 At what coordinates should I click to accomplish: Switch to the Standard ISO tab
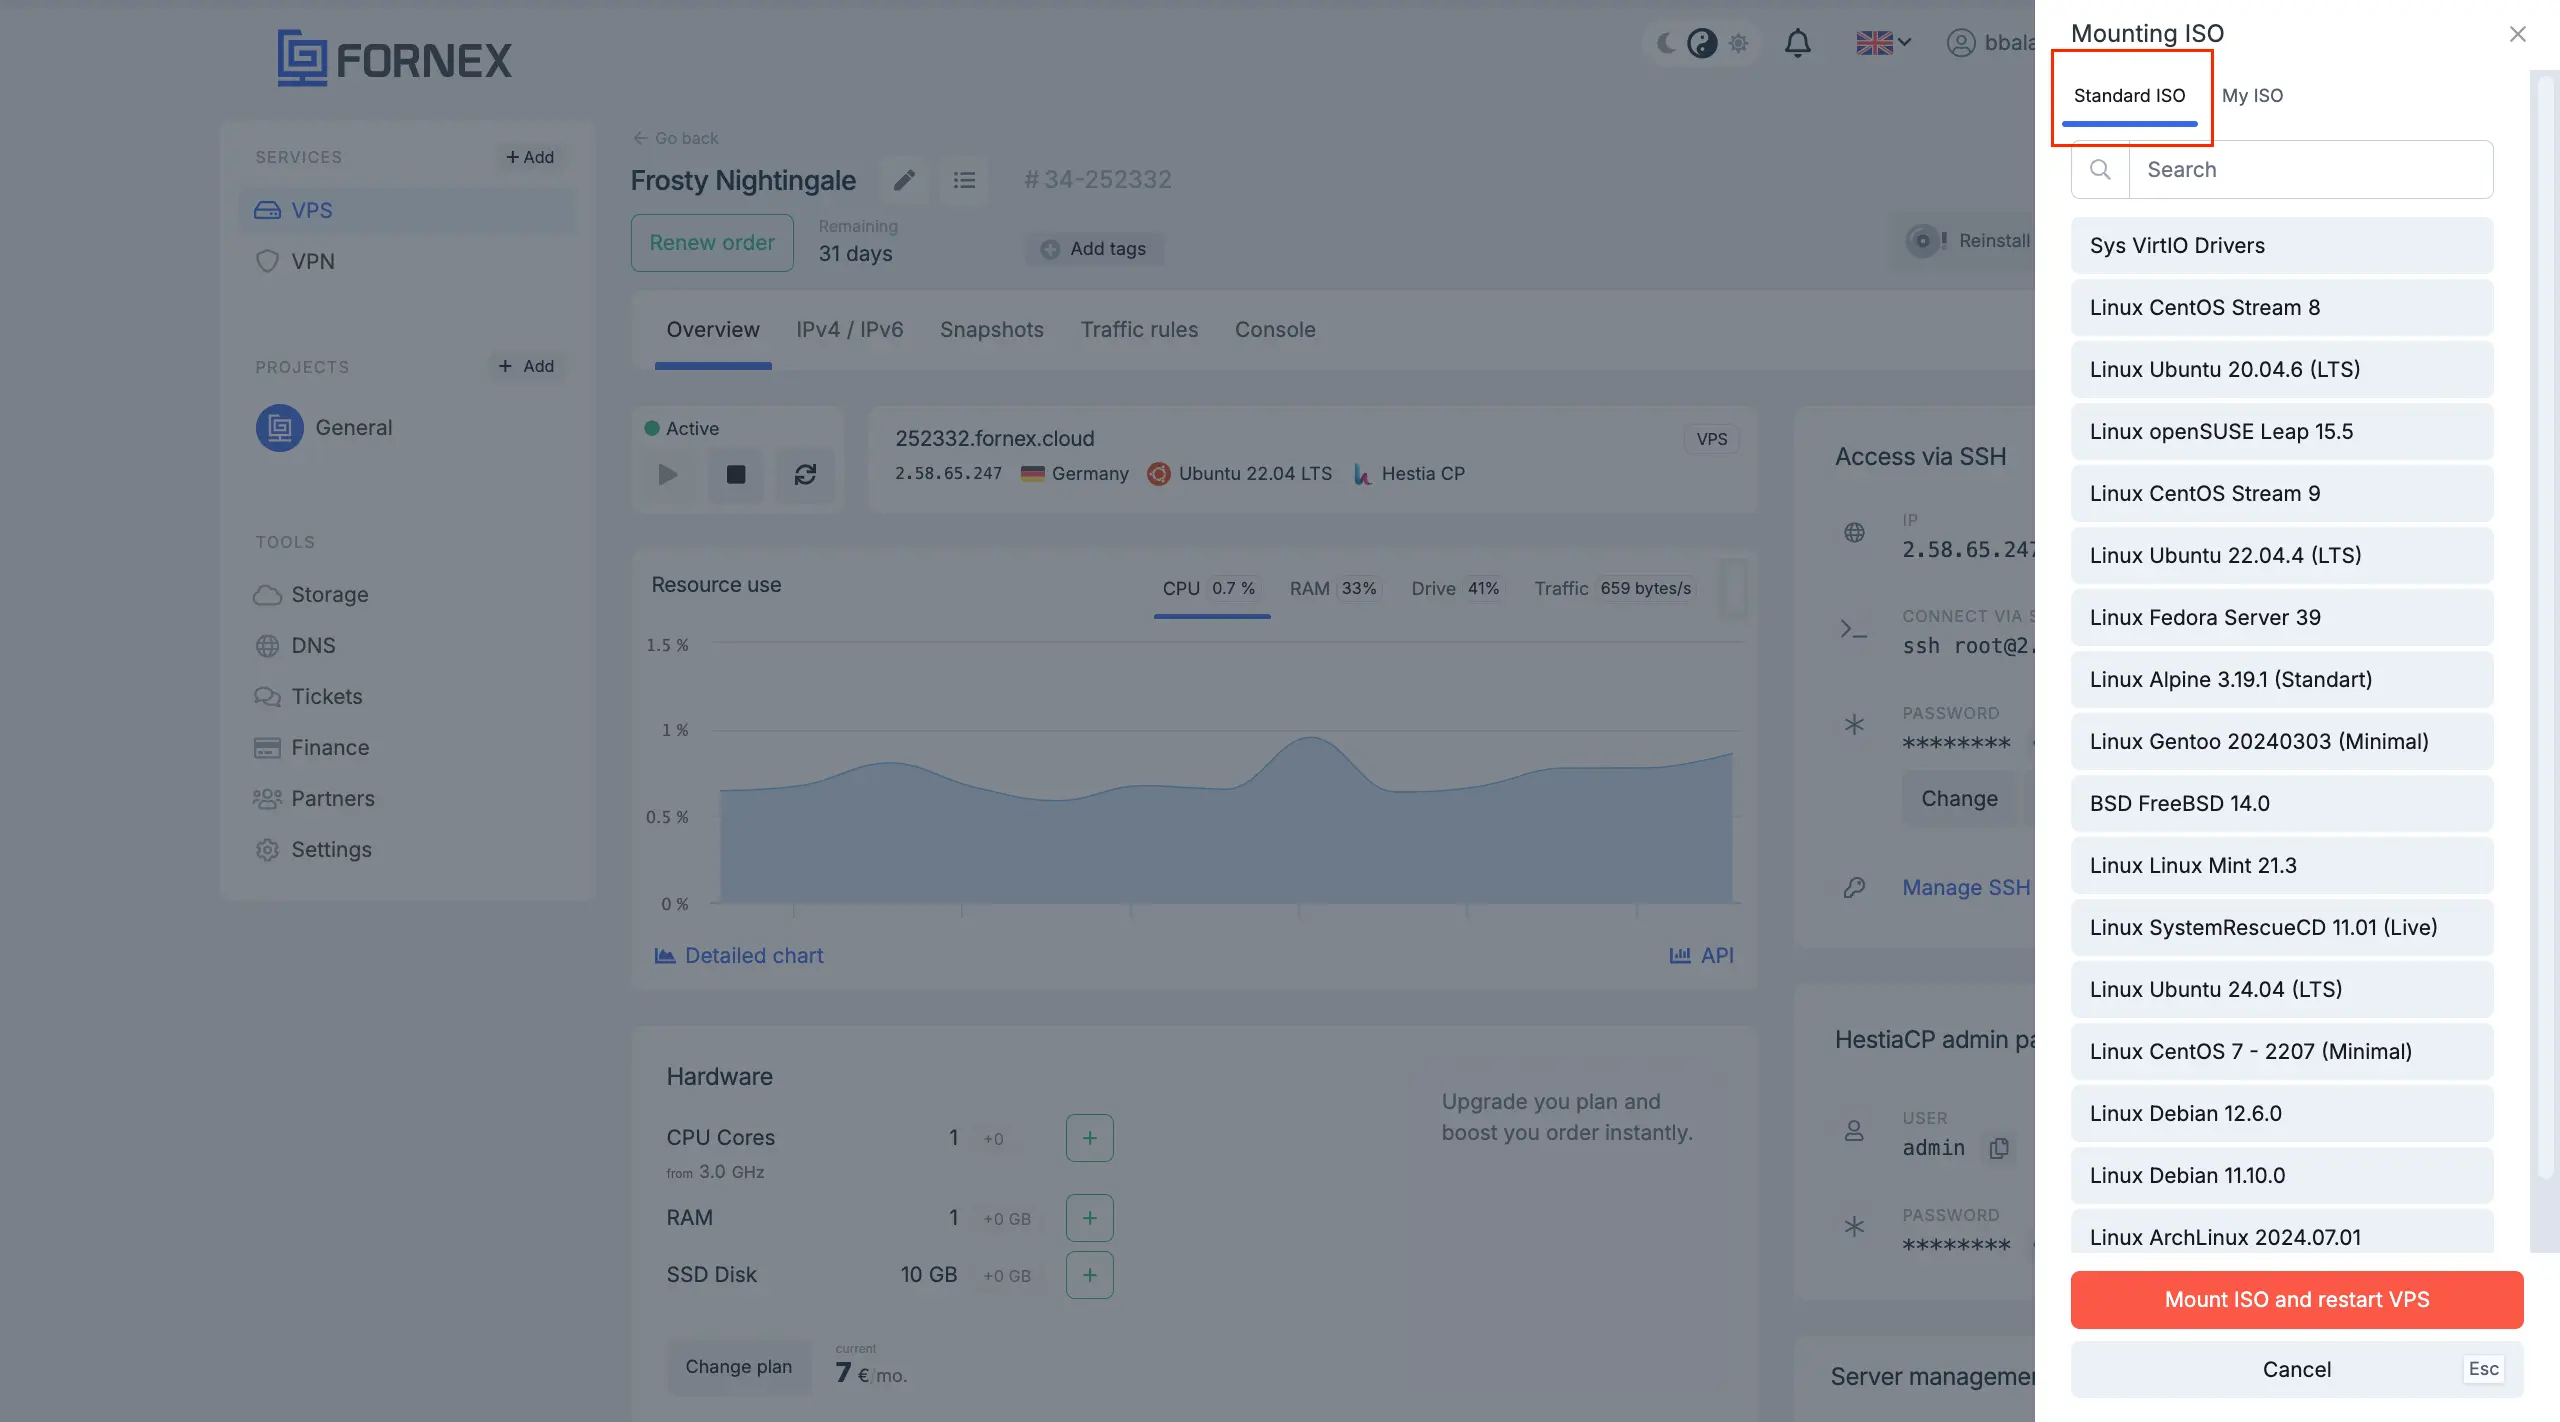(2129, 96)
